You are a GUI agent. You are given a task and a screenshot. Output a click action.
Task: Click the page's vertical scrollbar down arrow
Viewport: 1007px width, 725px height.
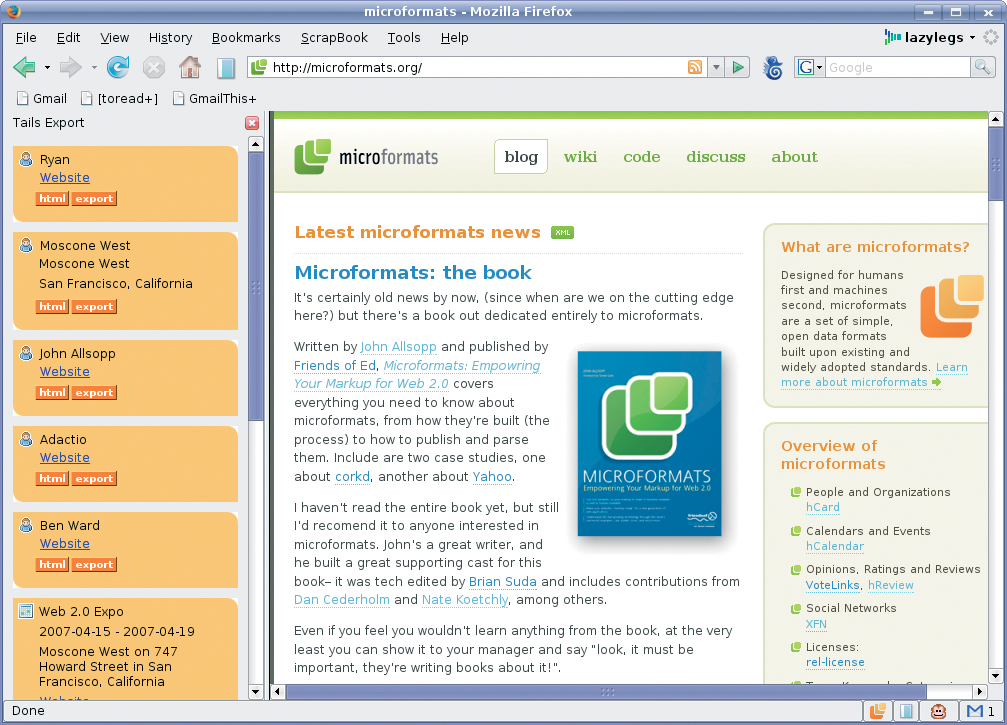pos(995,676)
